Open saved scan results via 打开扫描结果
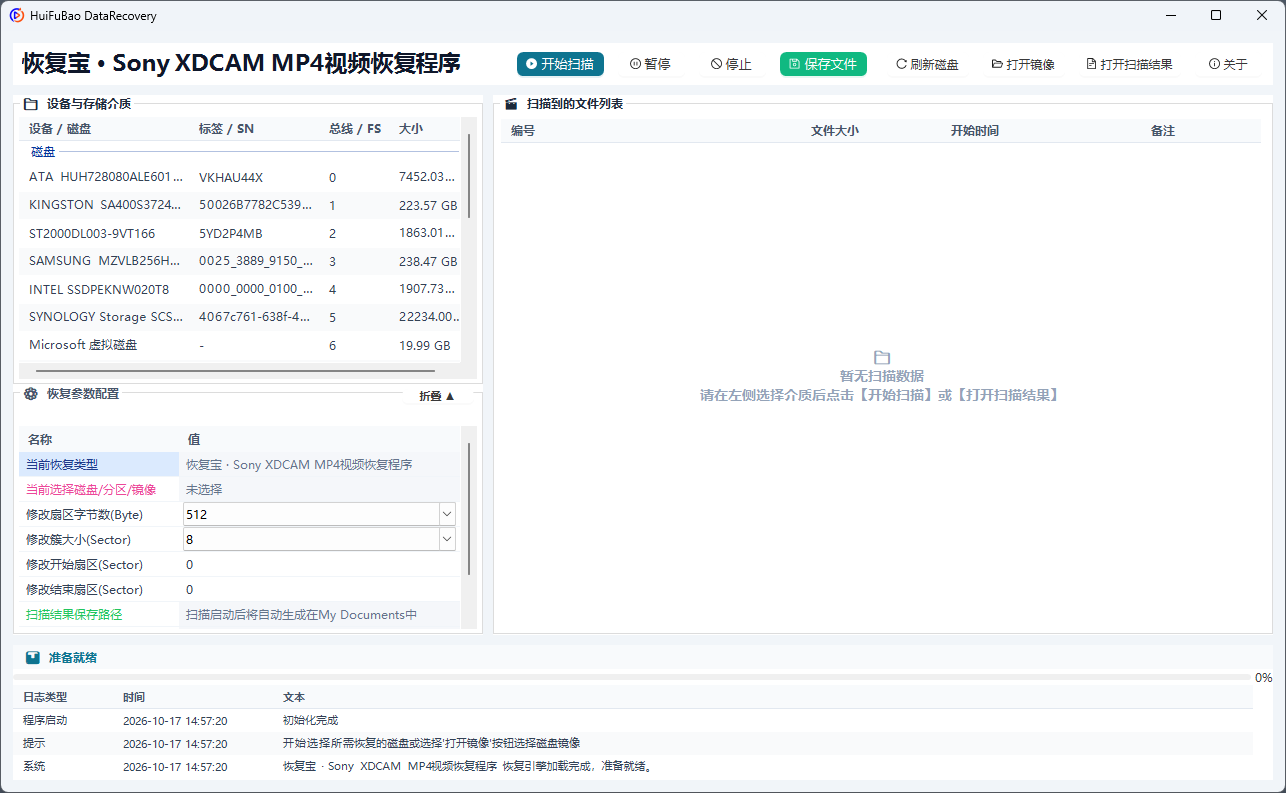 pos(1129,64)
